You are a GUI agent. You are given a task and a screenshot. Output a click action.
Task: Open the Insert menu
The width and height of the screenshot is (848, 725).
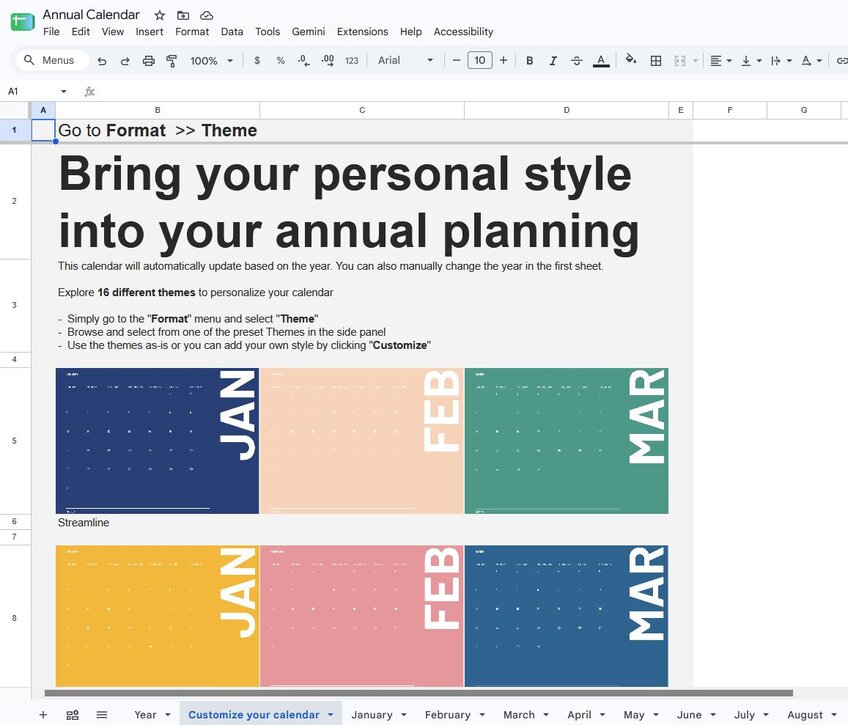[149, 32]
